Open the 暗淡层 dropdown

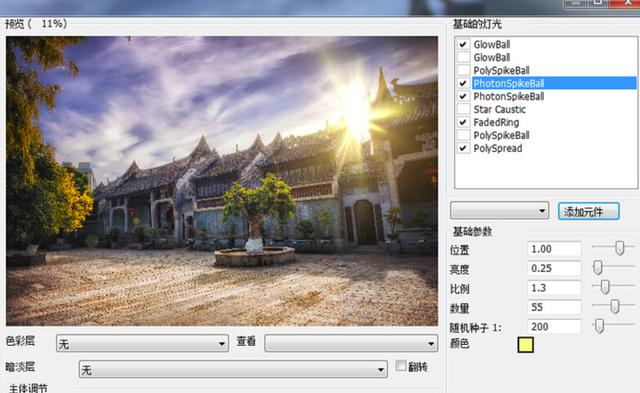(233, 369)
